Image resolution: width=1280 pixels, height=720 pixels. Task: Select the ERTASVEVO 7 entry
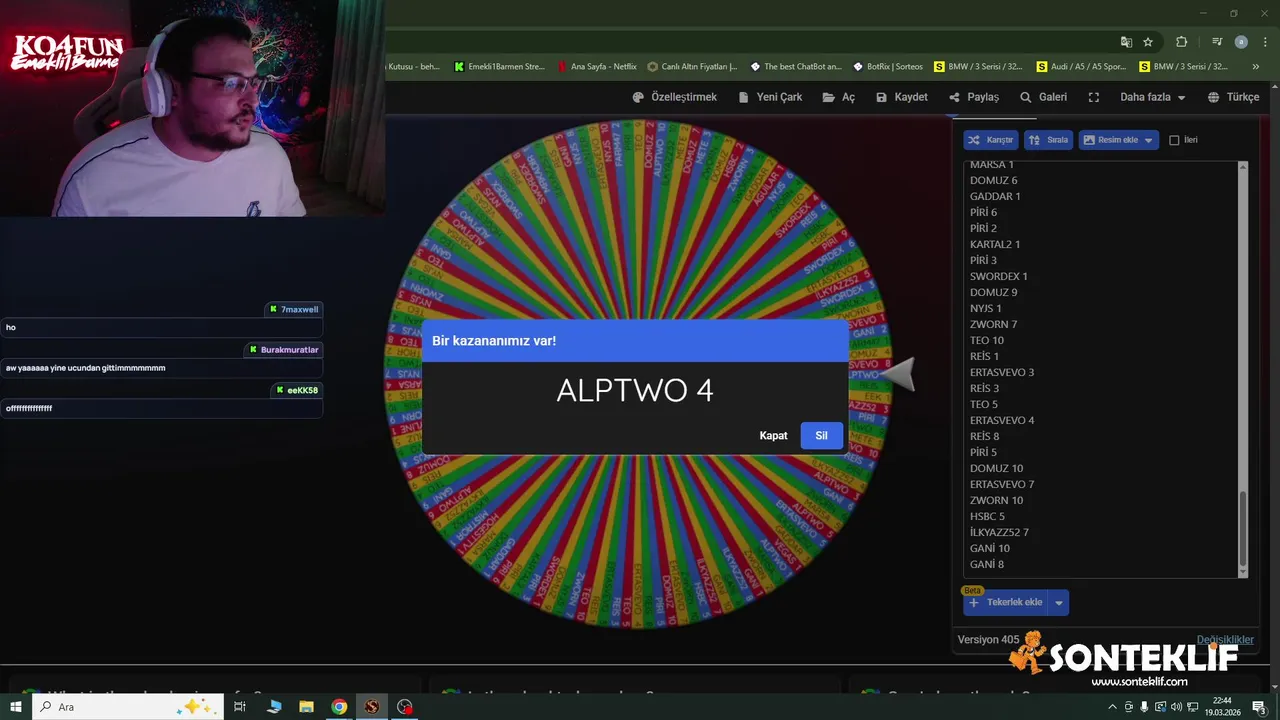[x=1002, y=484]
